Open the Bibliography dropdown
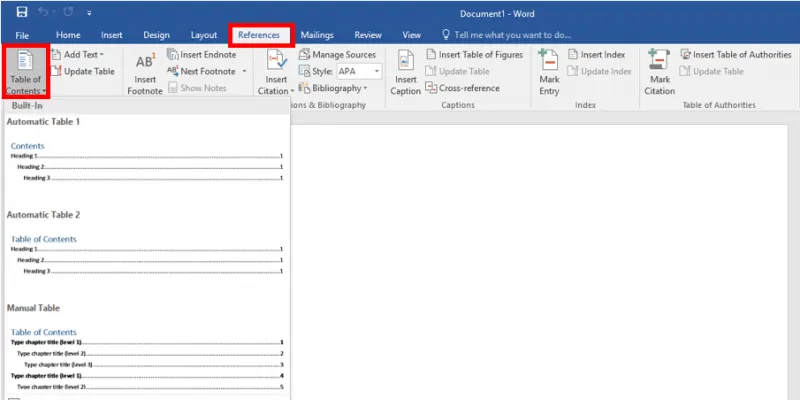Image resolution: width=800 pixels, height=400 pixels. 333,88
